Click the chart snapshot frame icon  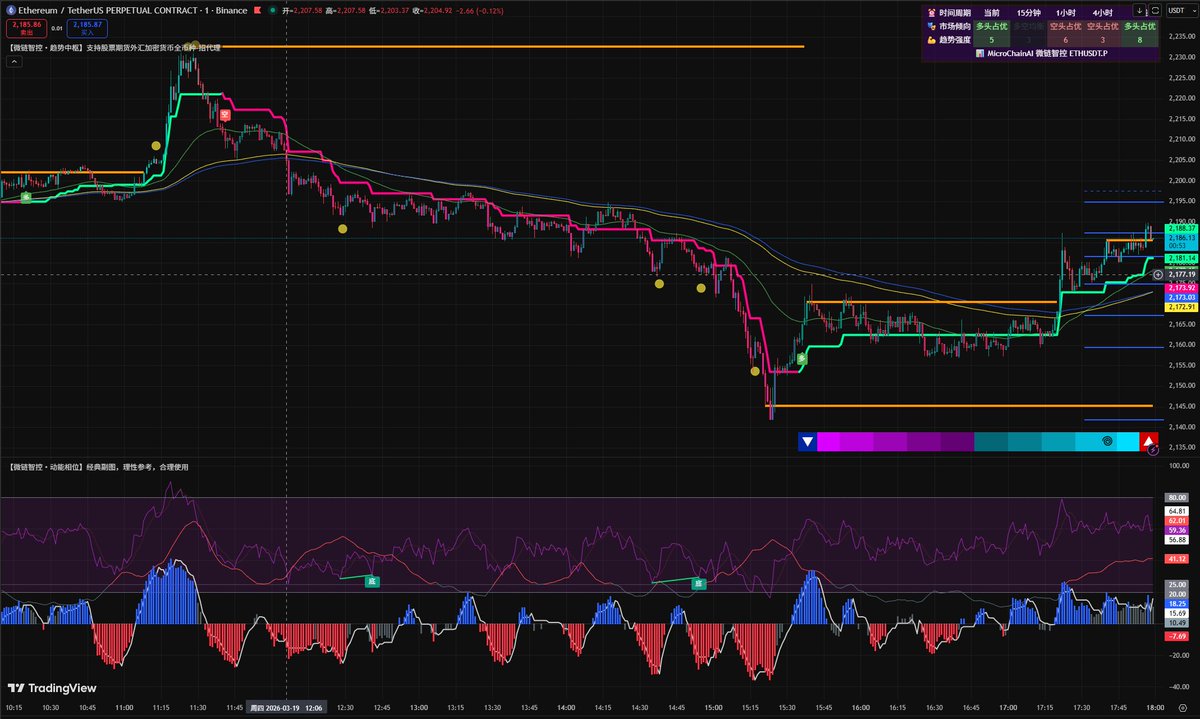point(1153,10)
